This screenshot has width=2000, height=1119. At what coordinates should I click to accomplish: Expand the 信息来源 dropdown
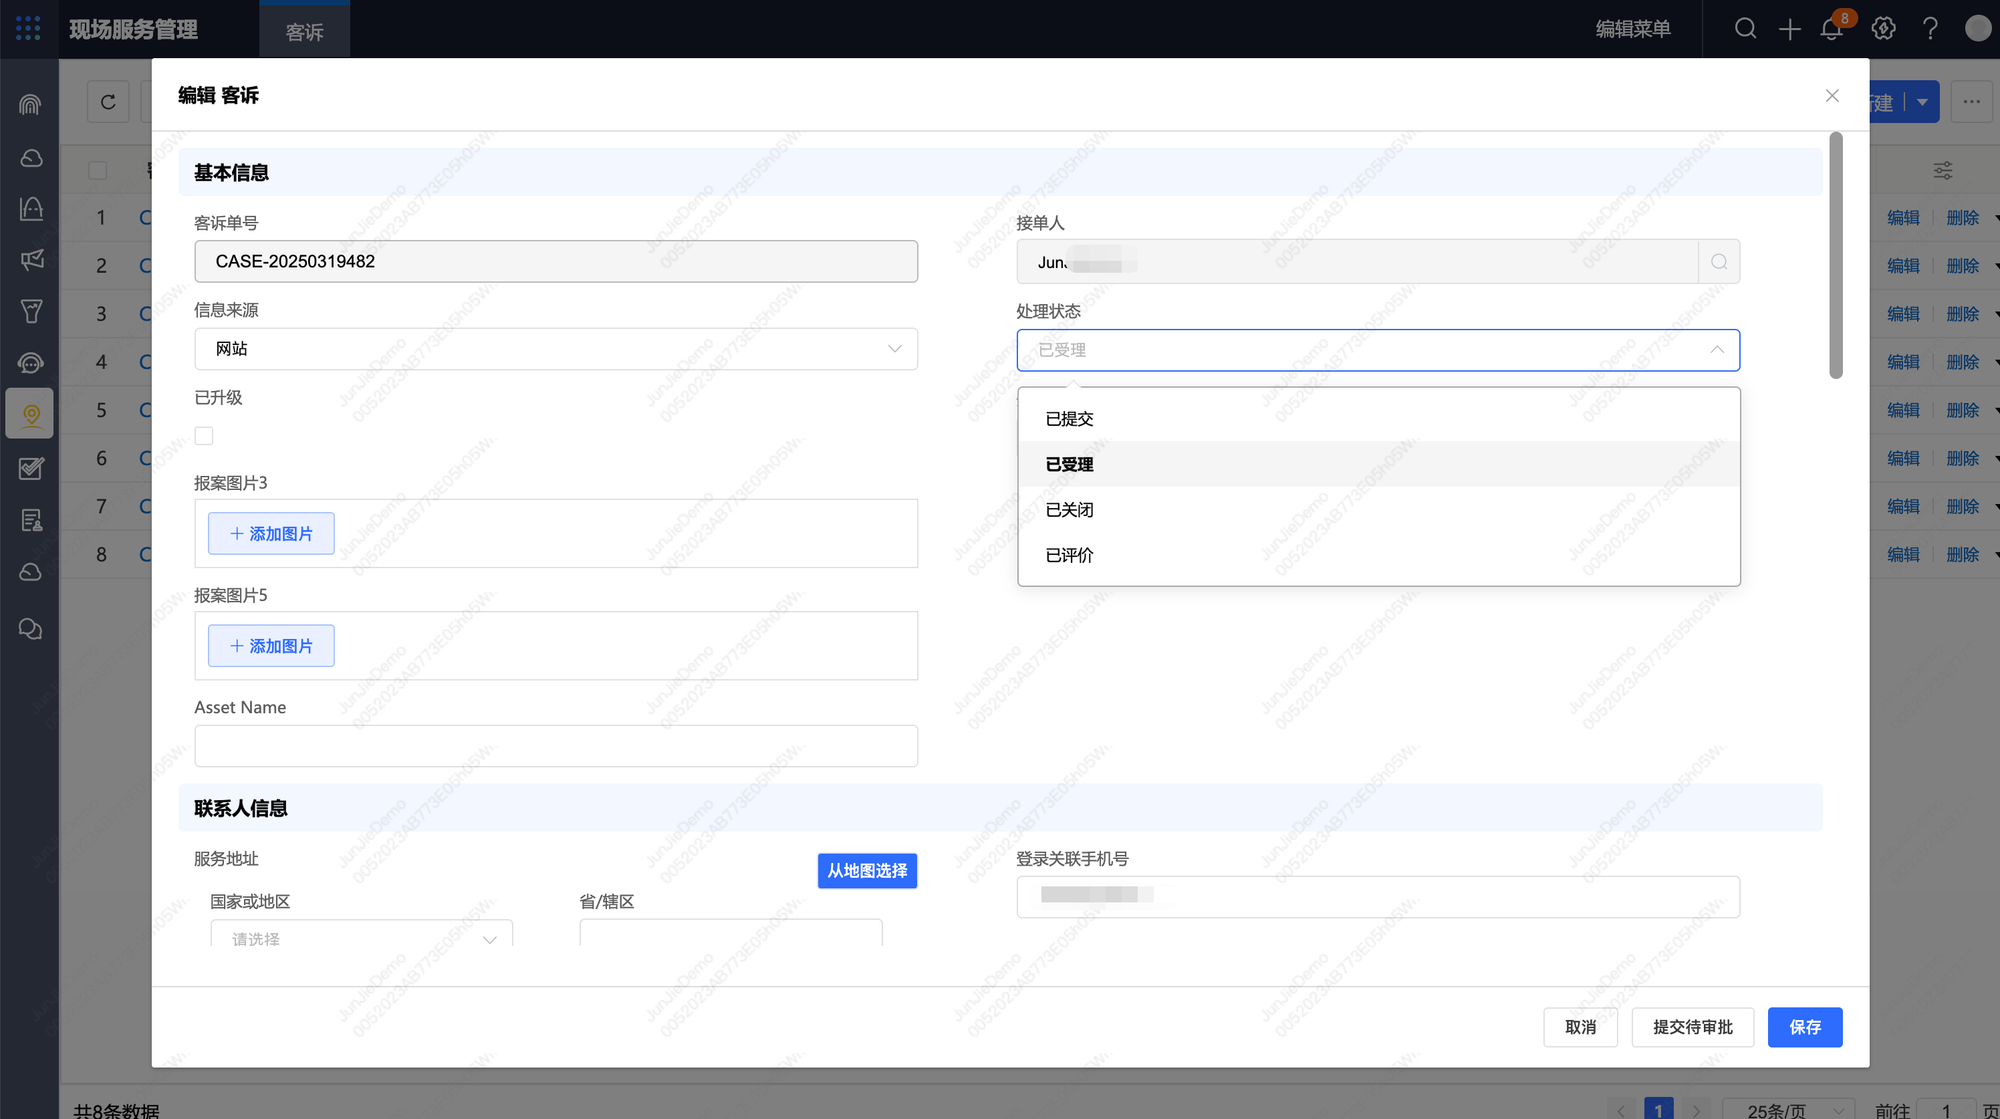[555, 349]
